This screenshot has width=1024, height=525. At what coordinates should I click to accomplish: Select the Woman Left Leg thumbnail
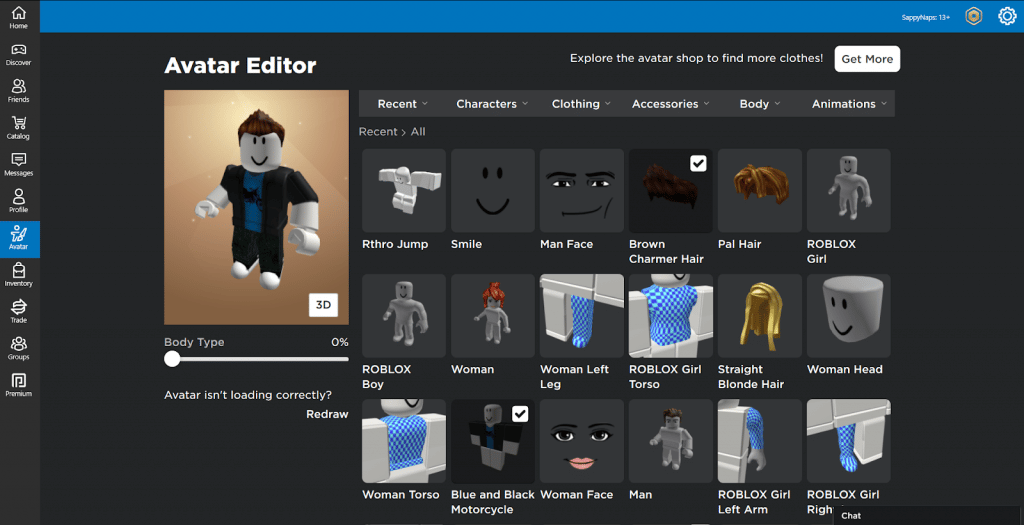[x=581, y=315]
